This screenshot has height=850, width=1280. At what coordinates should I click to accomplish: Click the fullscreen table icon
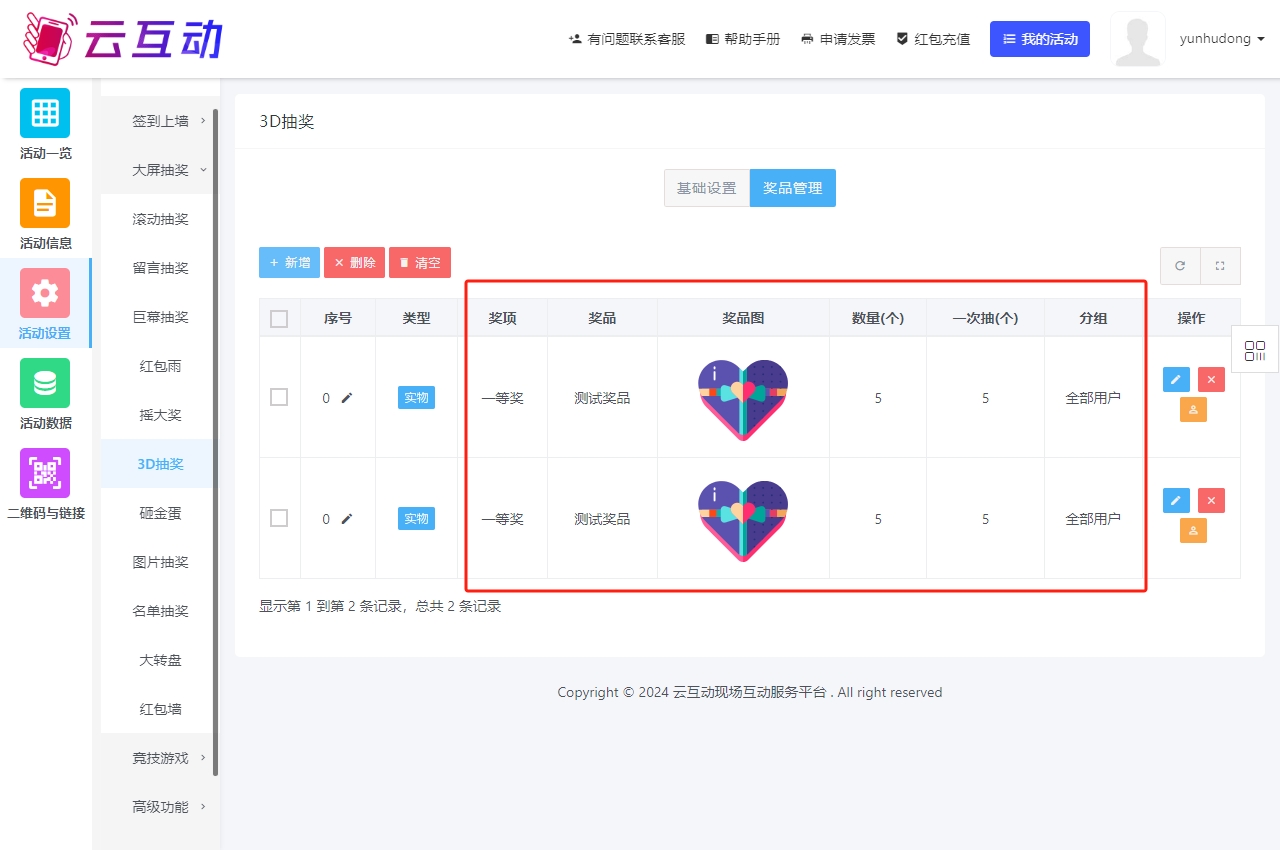[x=1220, y=266]
